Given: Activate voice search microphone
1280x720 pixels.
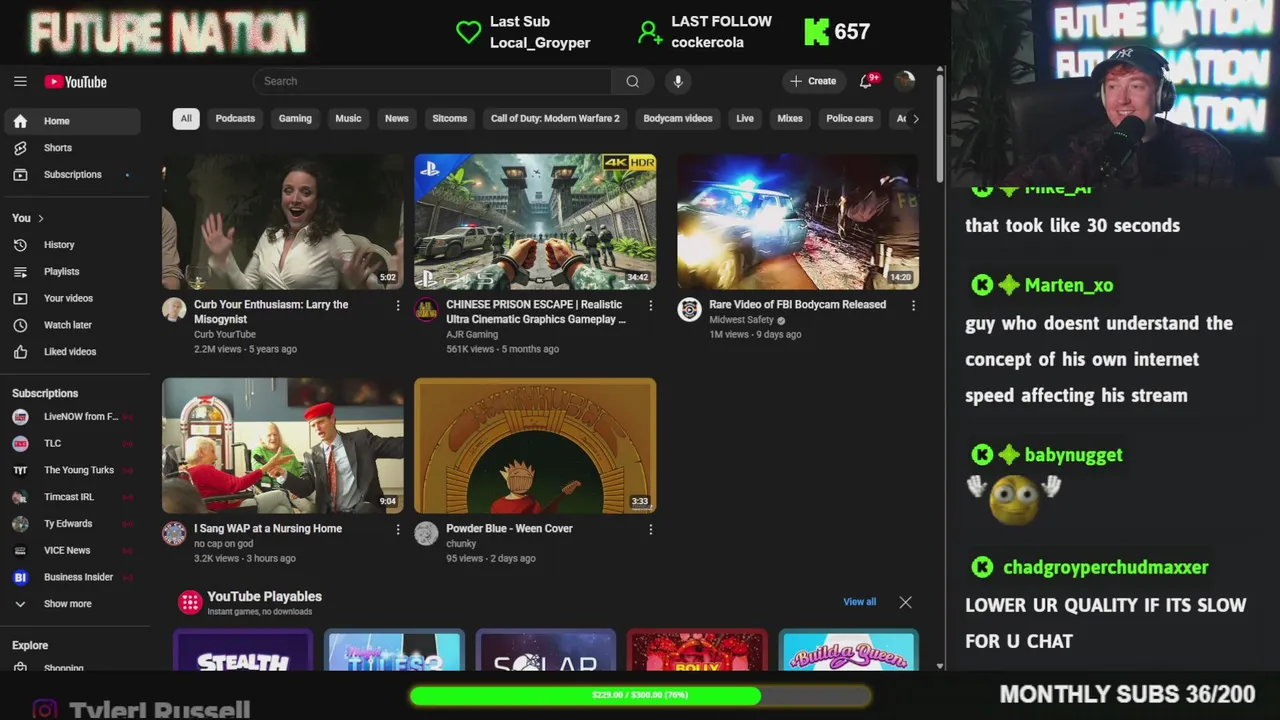Looking at the screenshot, I should (678, 81).
